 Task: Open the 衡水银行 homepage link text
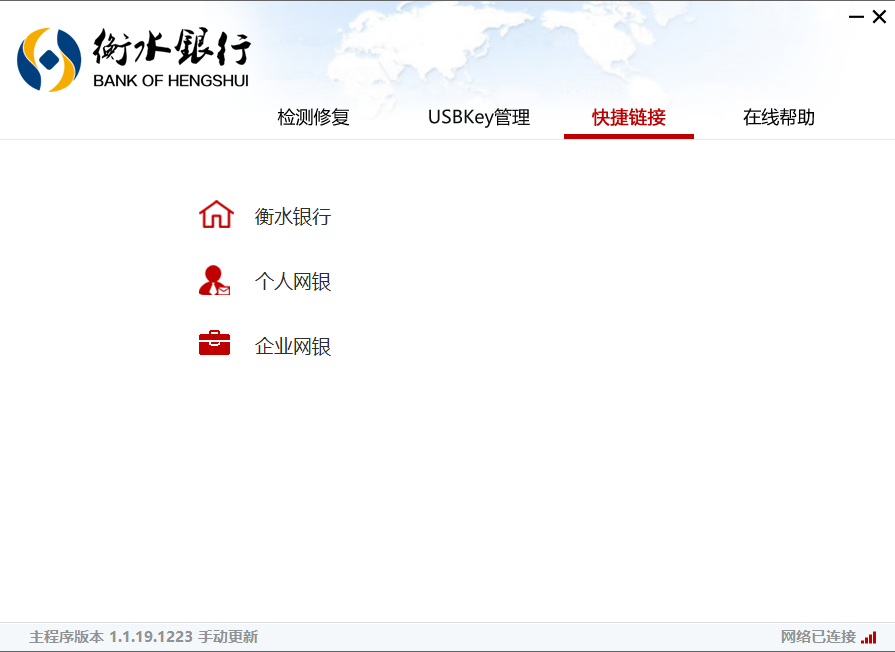[292, 217]
